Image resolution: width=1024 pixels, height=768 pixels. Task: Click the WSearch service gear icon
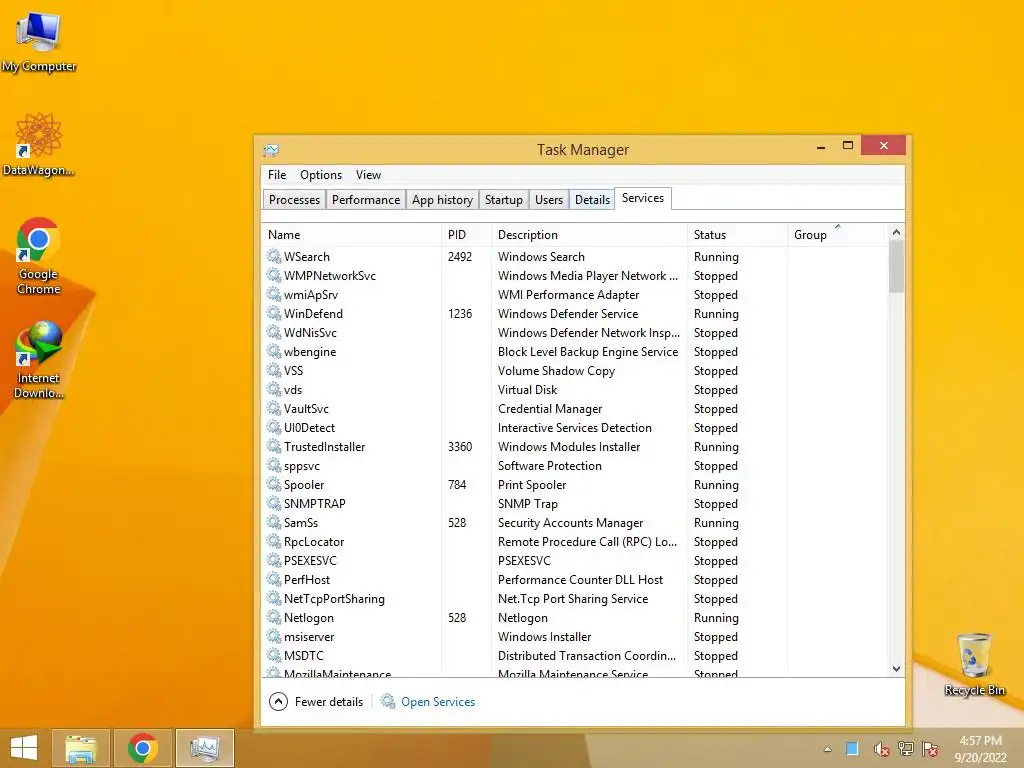point(274,256)
